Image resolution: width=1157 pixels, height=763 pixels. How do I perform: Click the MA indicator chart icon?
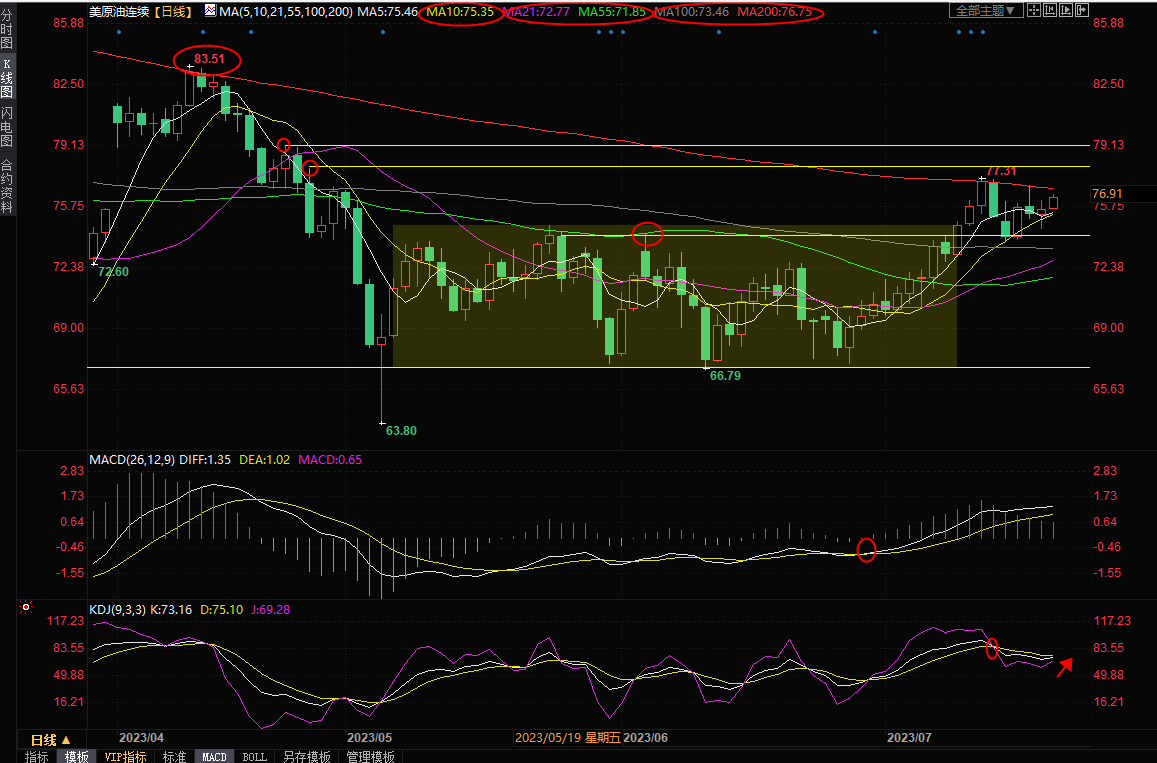pyautogui.click(x=209, y=11)
